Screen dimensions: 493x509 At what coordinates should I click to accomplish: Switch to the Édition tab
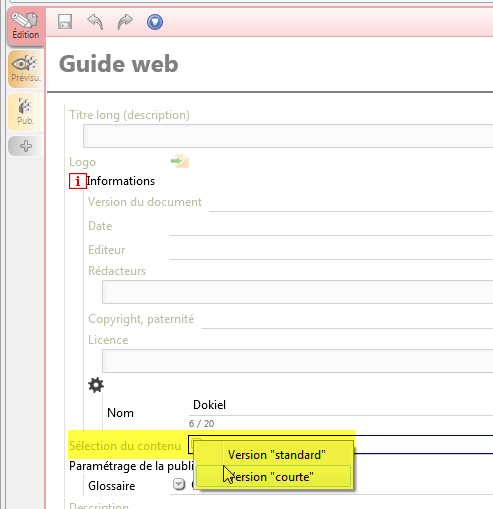pos(26,26)
